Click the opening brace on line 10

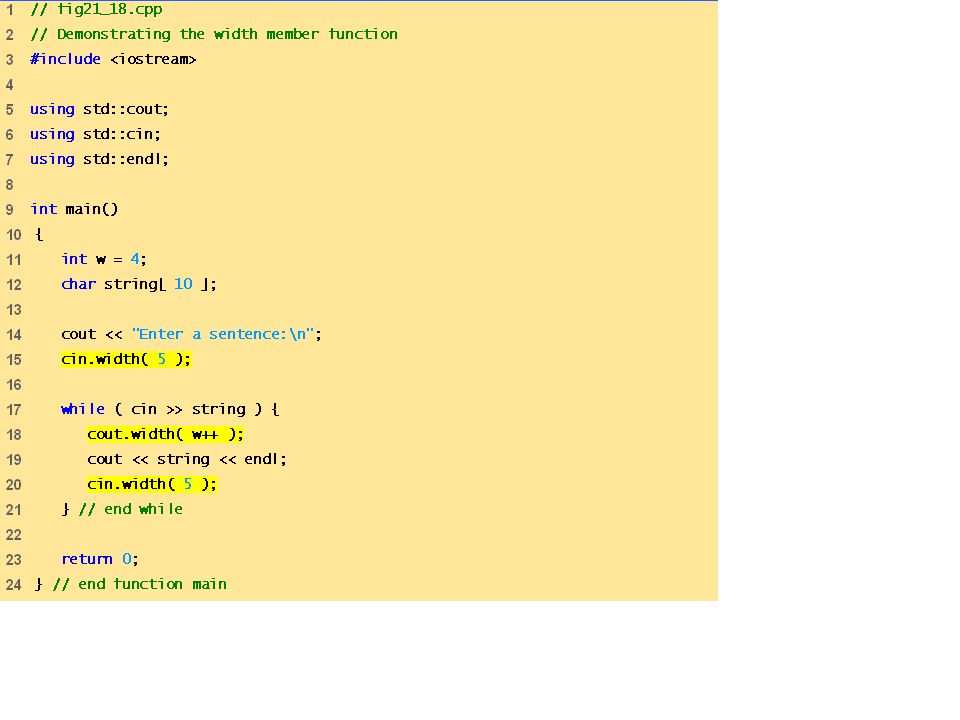(39, 234)
